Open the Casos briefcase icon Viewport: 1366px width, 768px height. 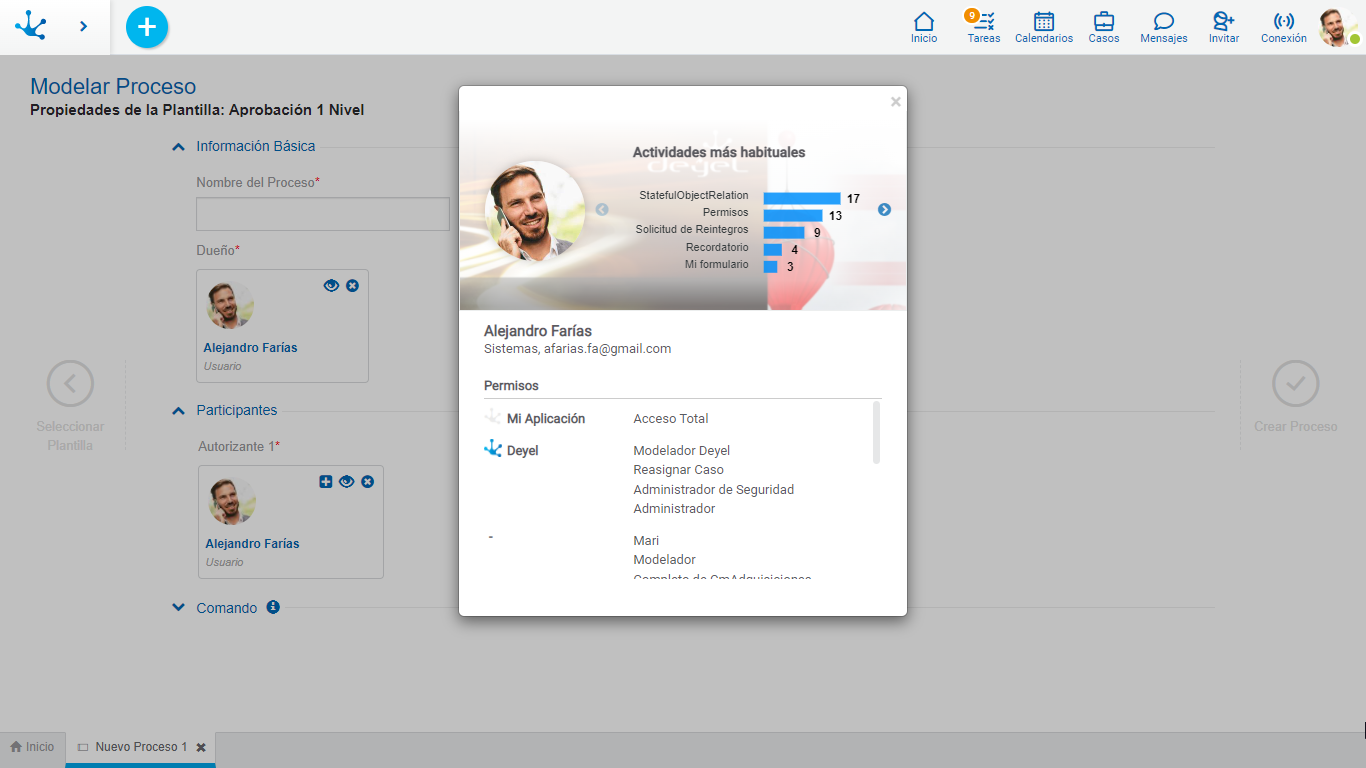click(1104, 27)
